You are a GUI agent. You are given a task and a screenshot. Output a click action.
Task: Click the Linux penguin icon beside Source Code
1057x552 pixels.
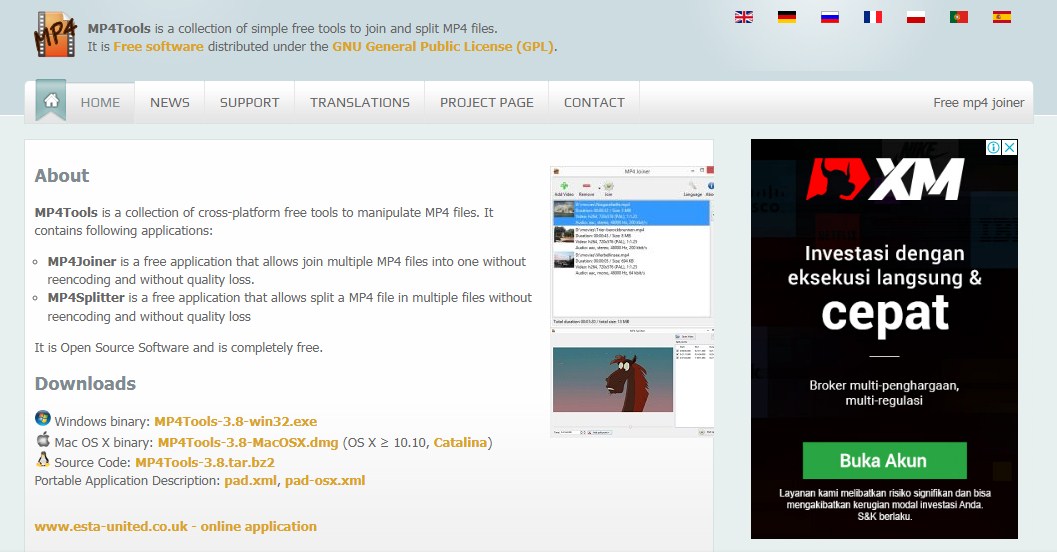tap(42, 460)
